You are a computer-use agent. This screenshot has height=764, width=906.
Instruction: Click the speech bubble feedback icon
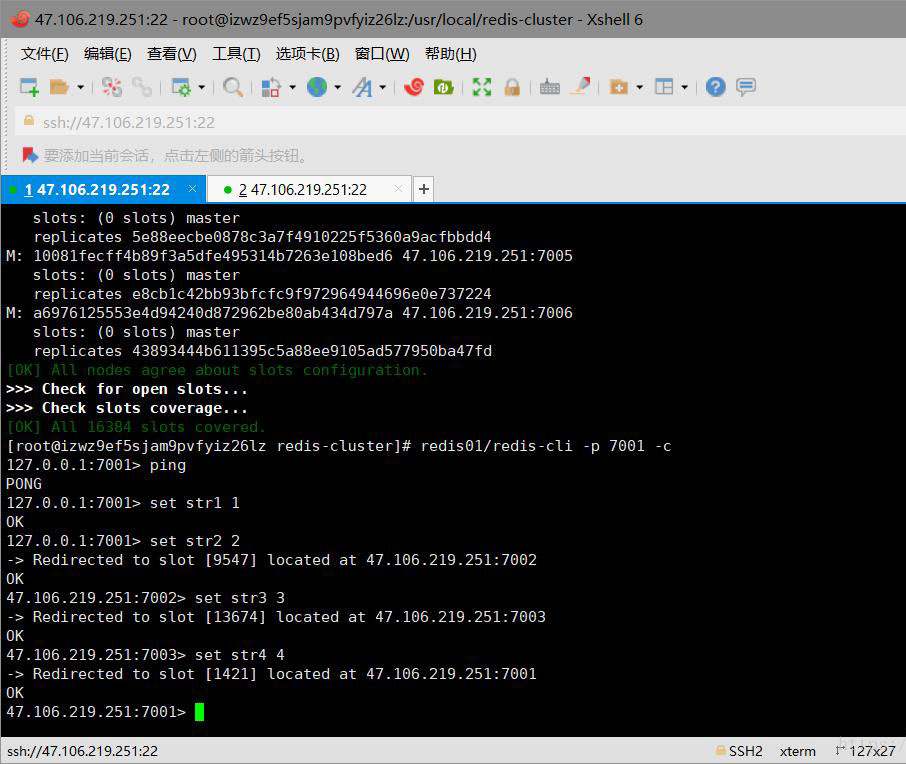click(x=746, y=87)
